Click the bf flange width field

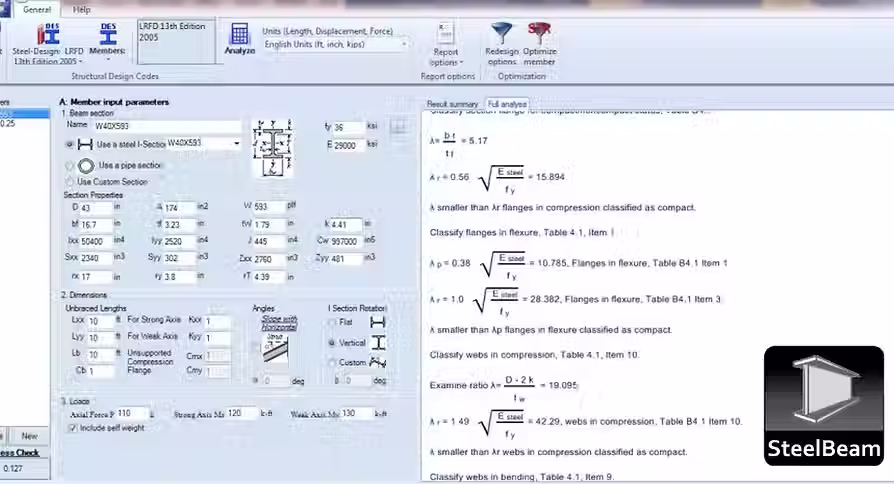[96, 225]
